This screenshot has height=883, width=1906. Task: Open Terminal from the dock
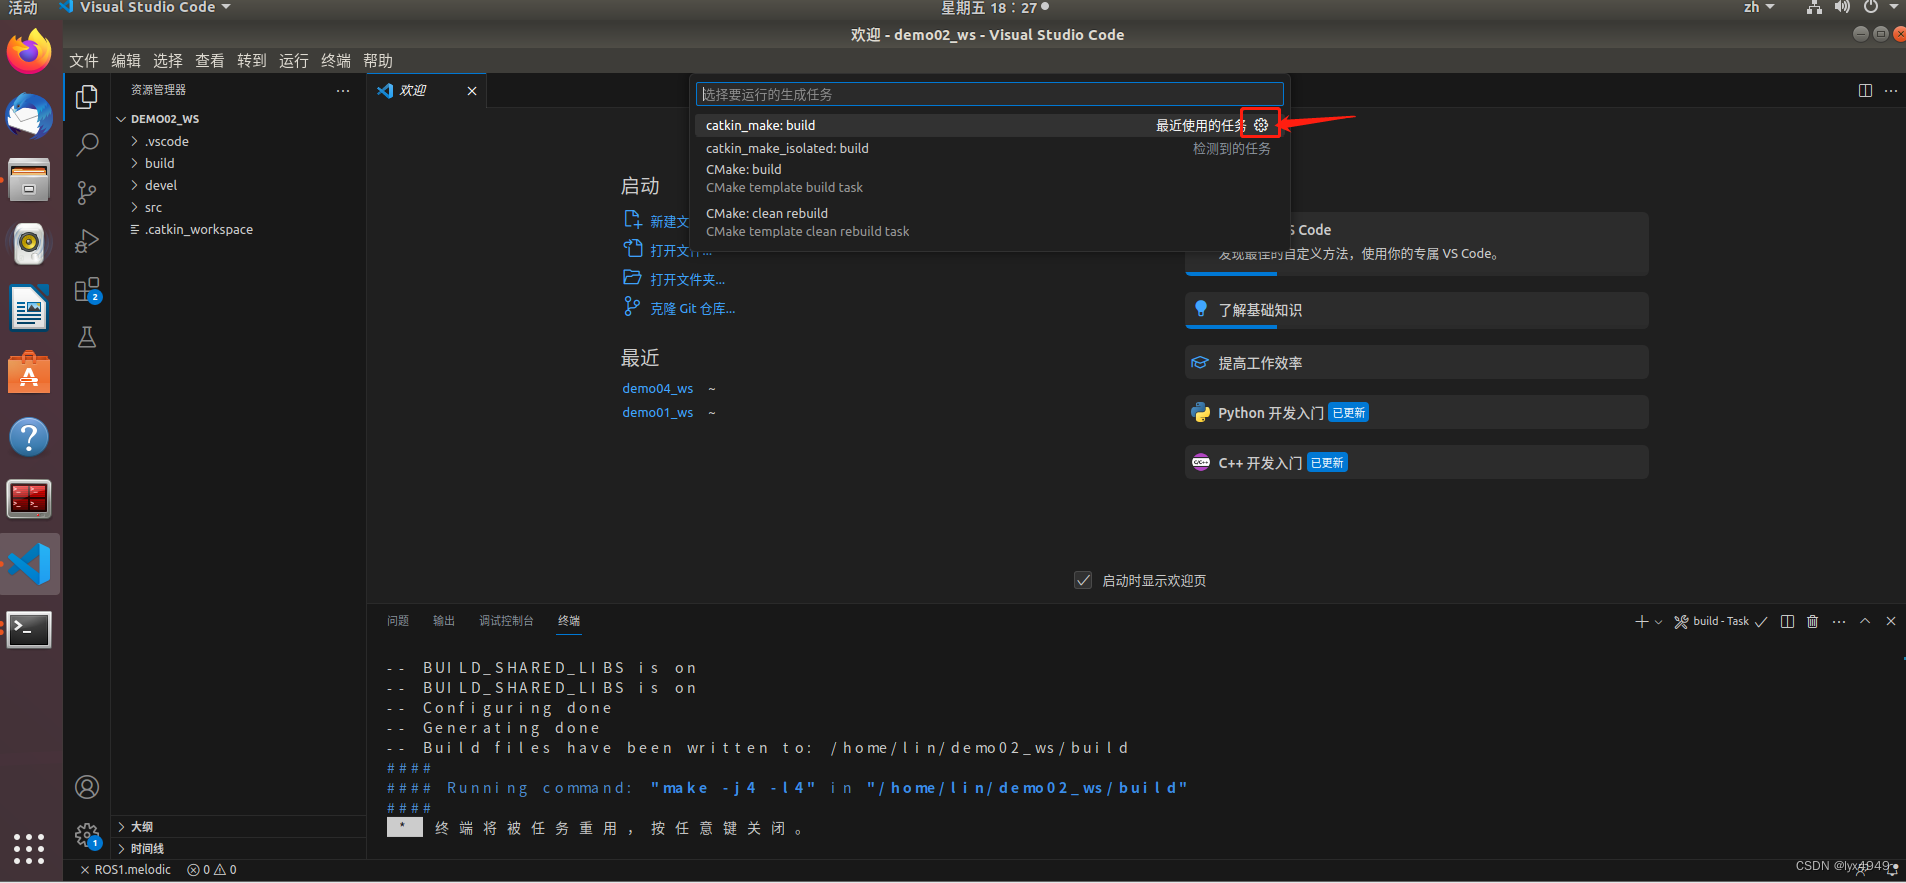click(x=29, y=629)
